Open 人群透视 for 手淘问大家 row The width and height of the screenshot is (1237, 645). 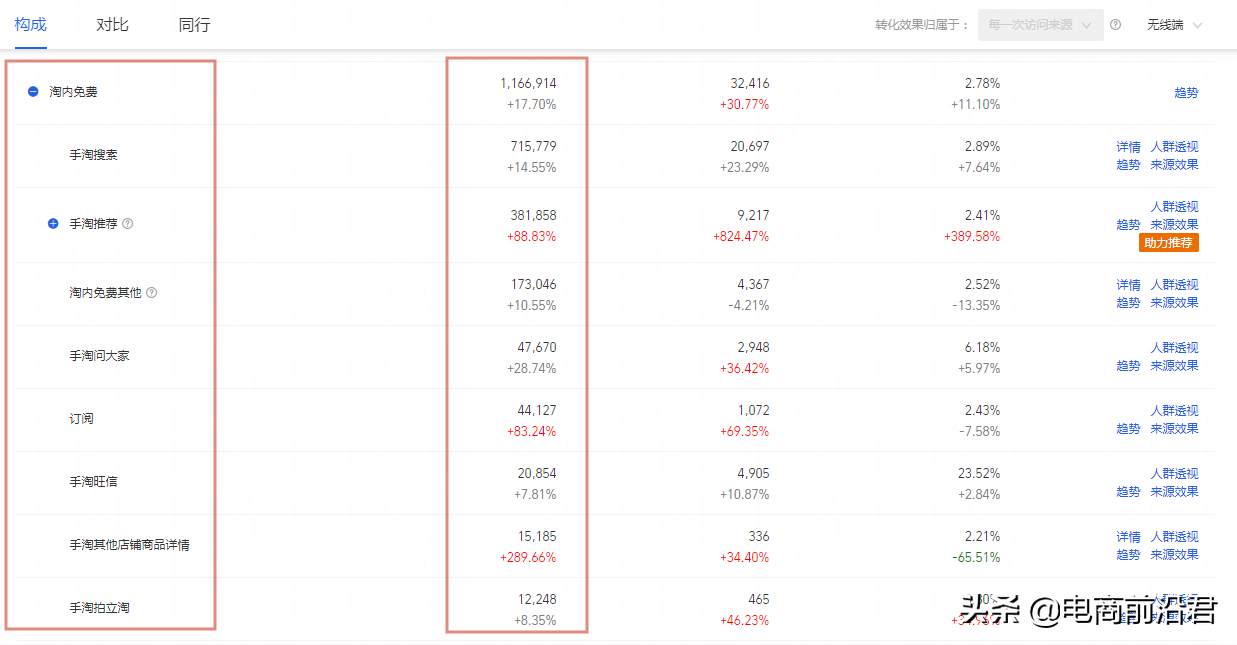[1174, 348]
